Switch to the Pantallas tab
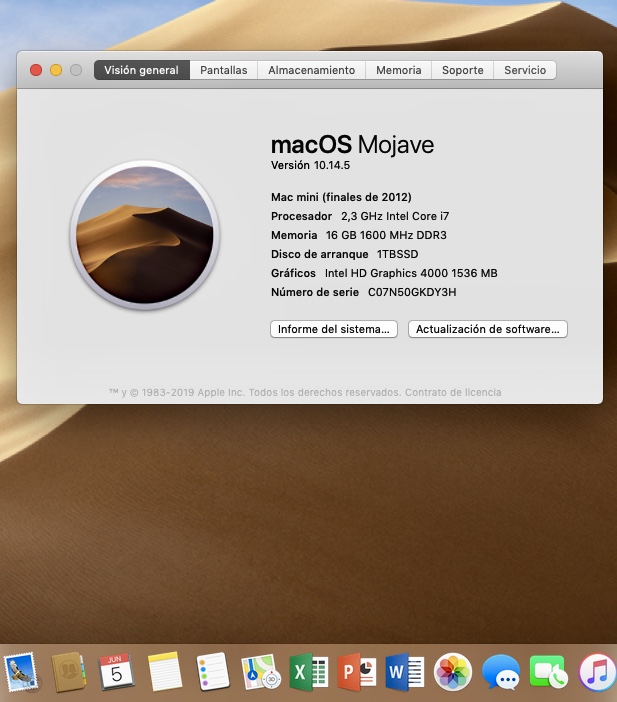The width and height of the screenshot is (617, 702). 223,70
